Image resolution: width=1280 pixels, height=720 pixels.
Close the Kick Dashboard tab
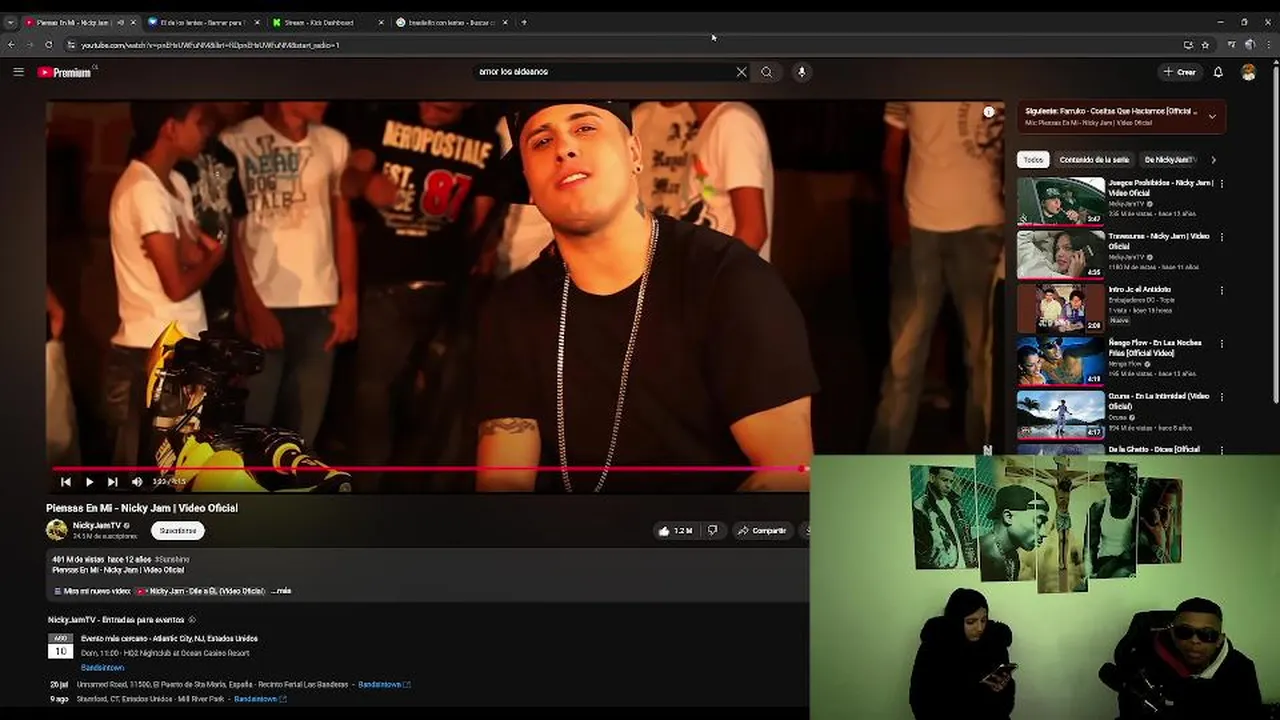pos(380,22)
